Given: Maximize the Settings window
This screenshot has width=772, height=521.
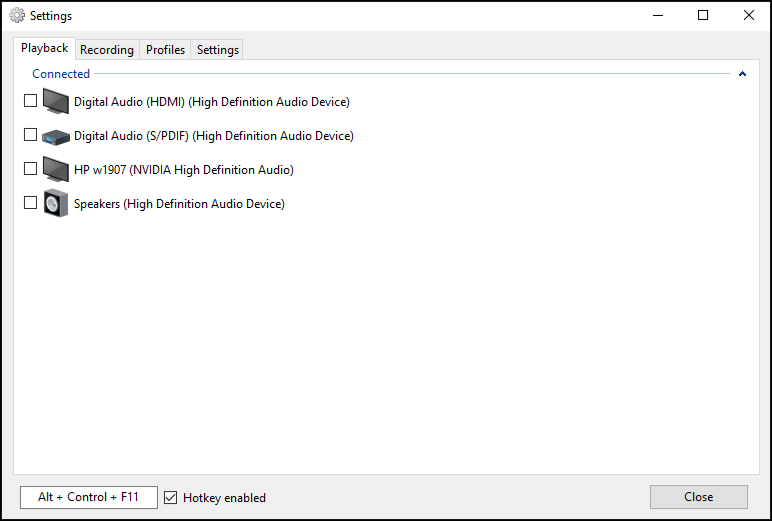Looking at the screenshot, I should (703, 15).
